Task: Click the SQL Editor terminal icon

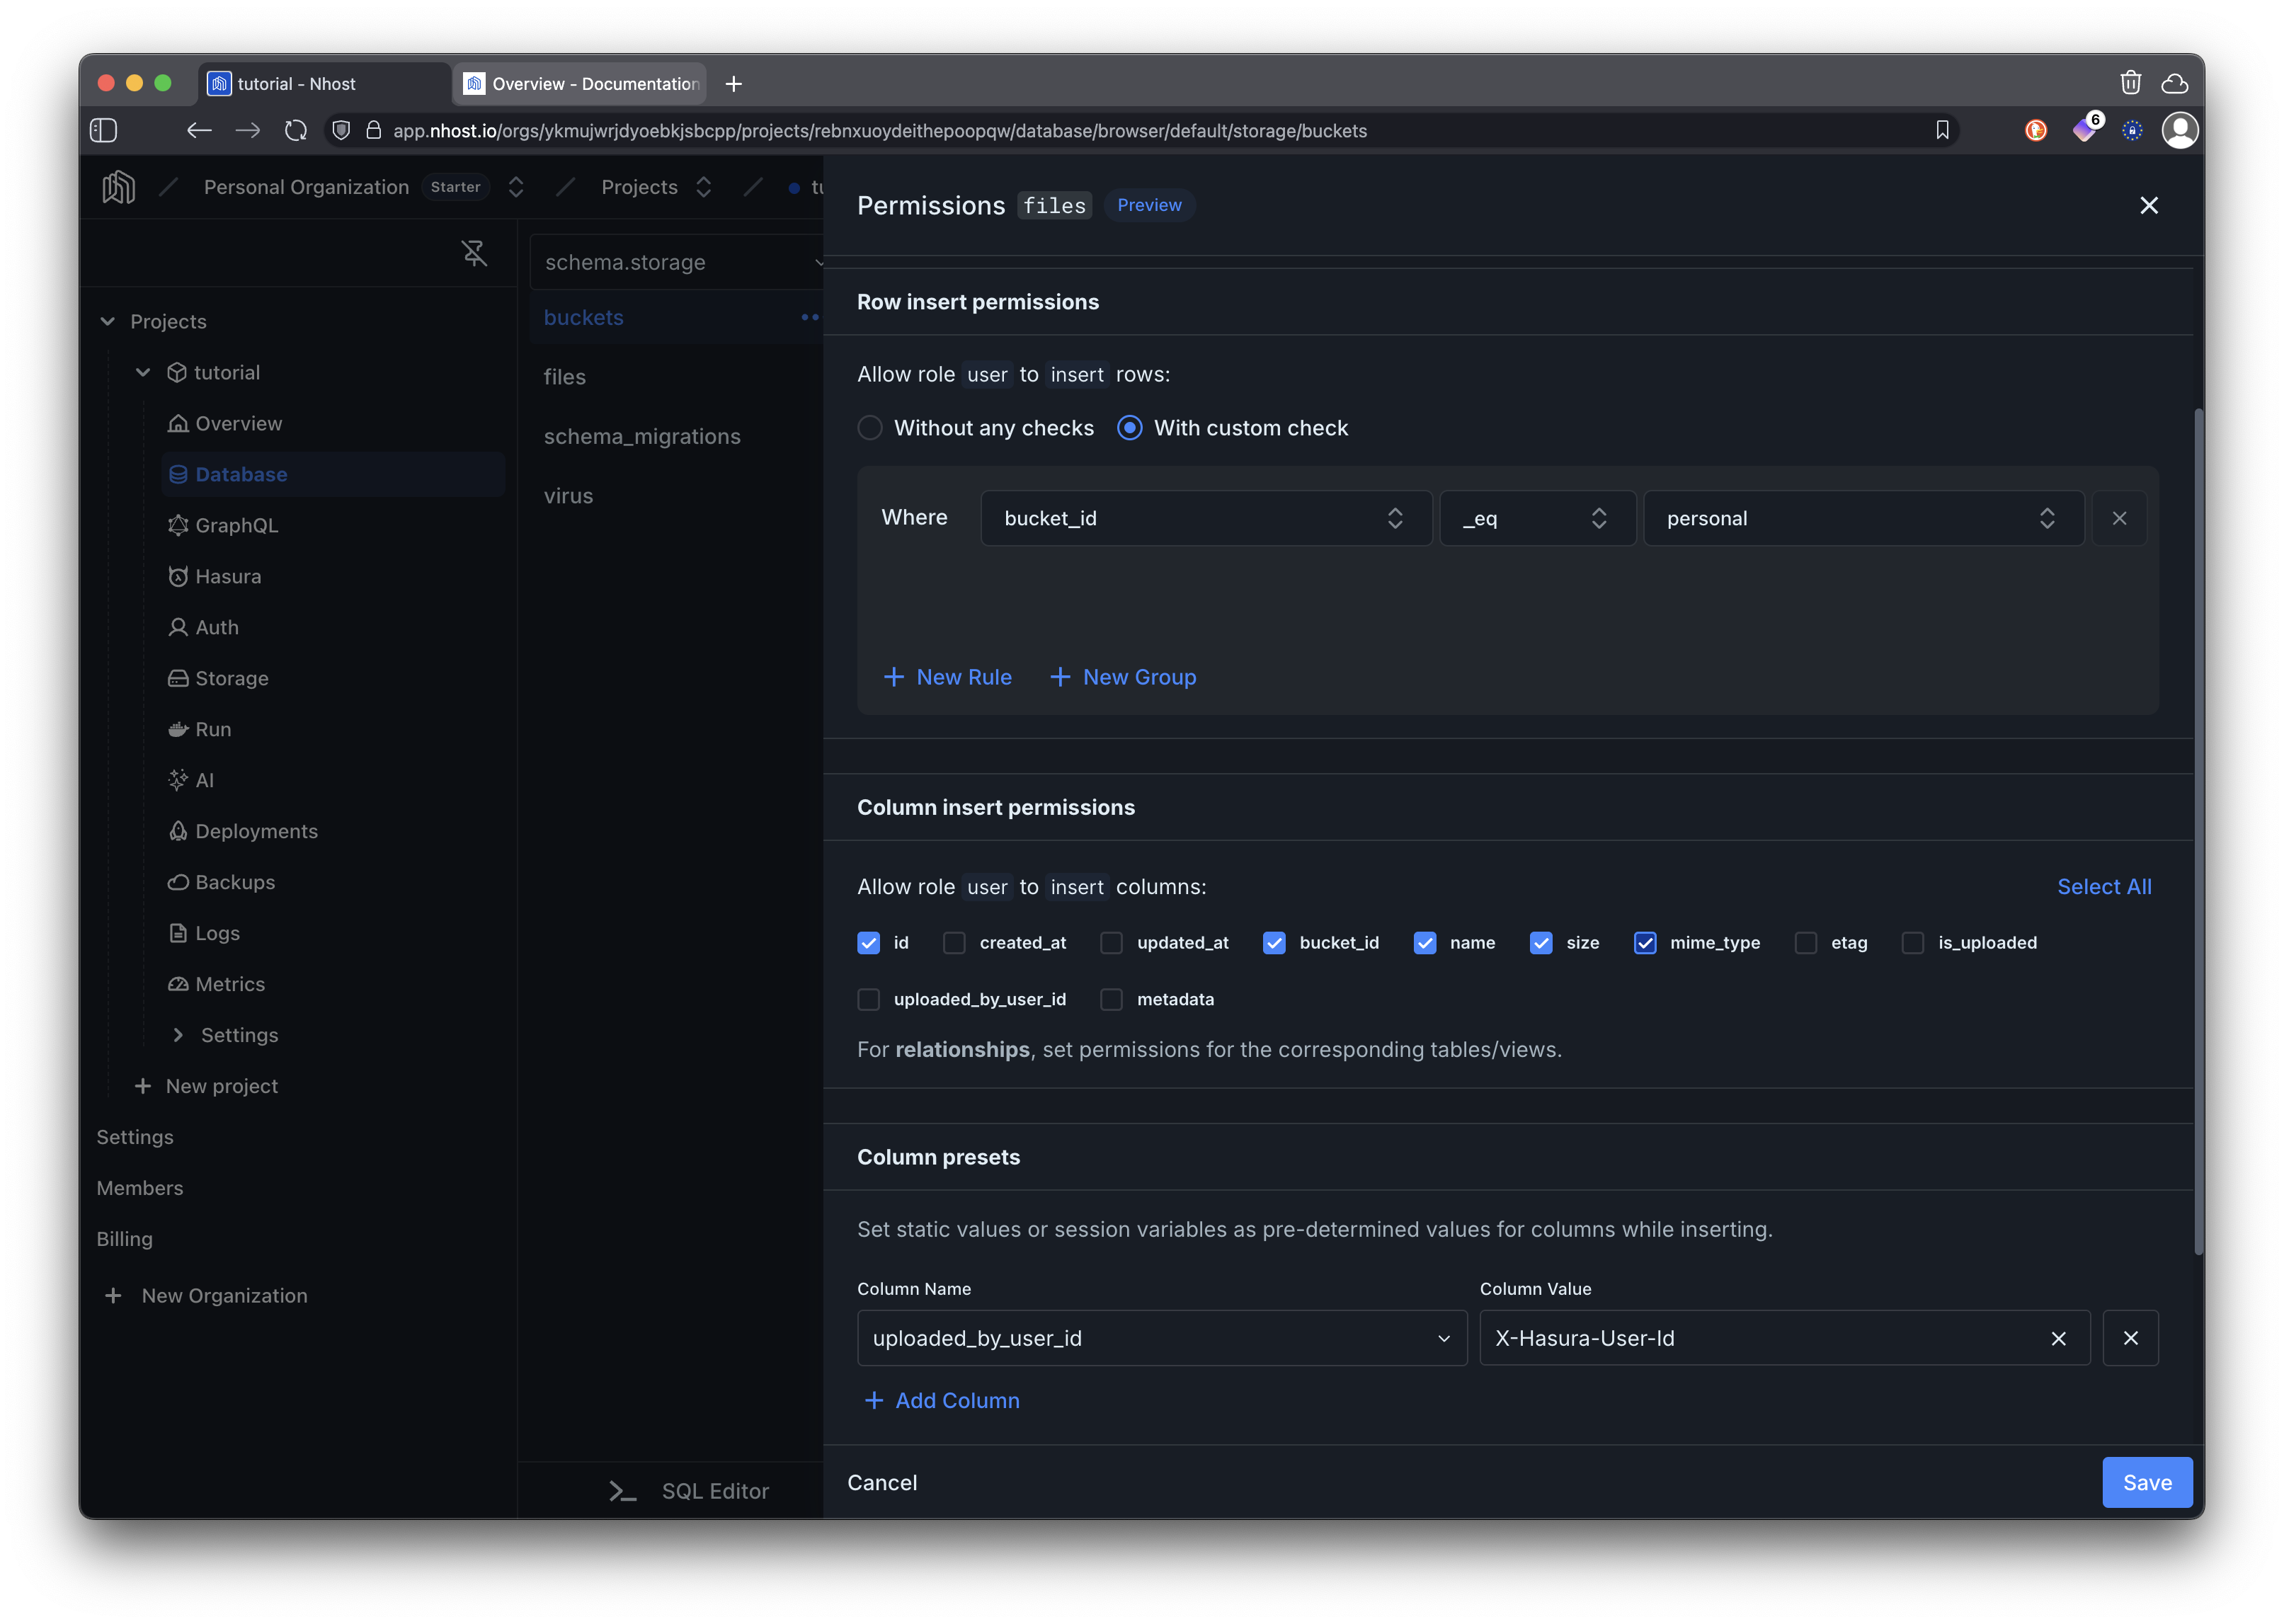Action: (621, 1490)
